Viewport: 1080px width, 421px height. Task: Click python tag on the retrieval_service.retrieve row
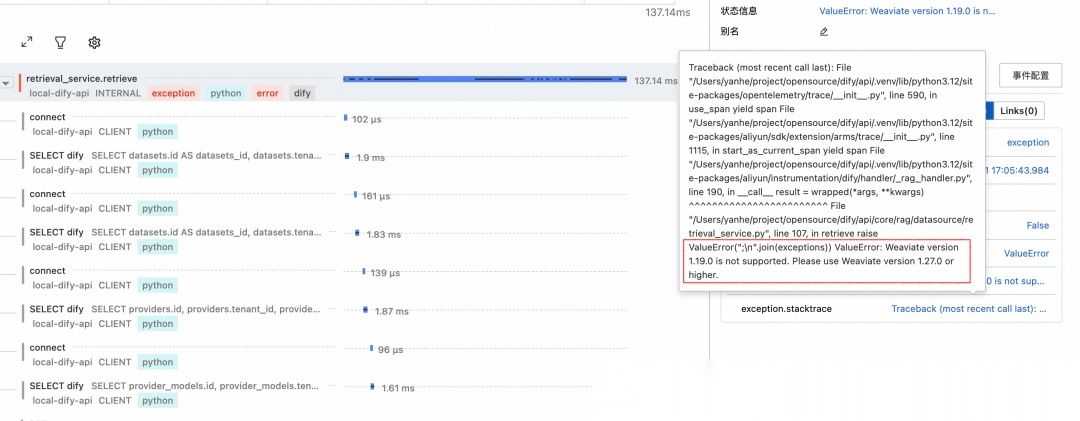point(226,93)
